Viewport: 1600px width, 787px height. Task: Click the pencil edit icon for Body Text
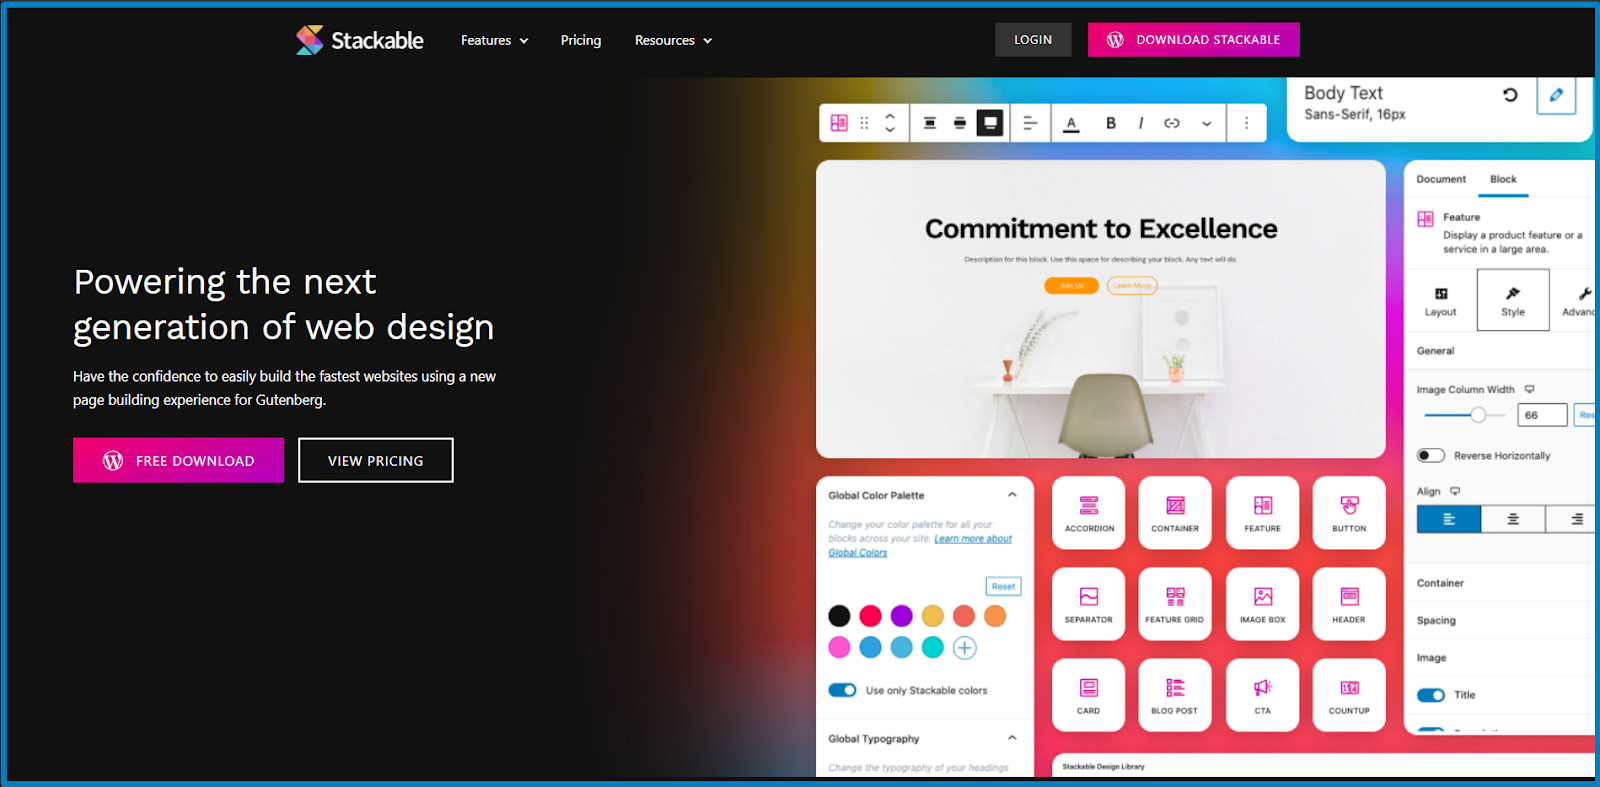tap(1556, 95)
